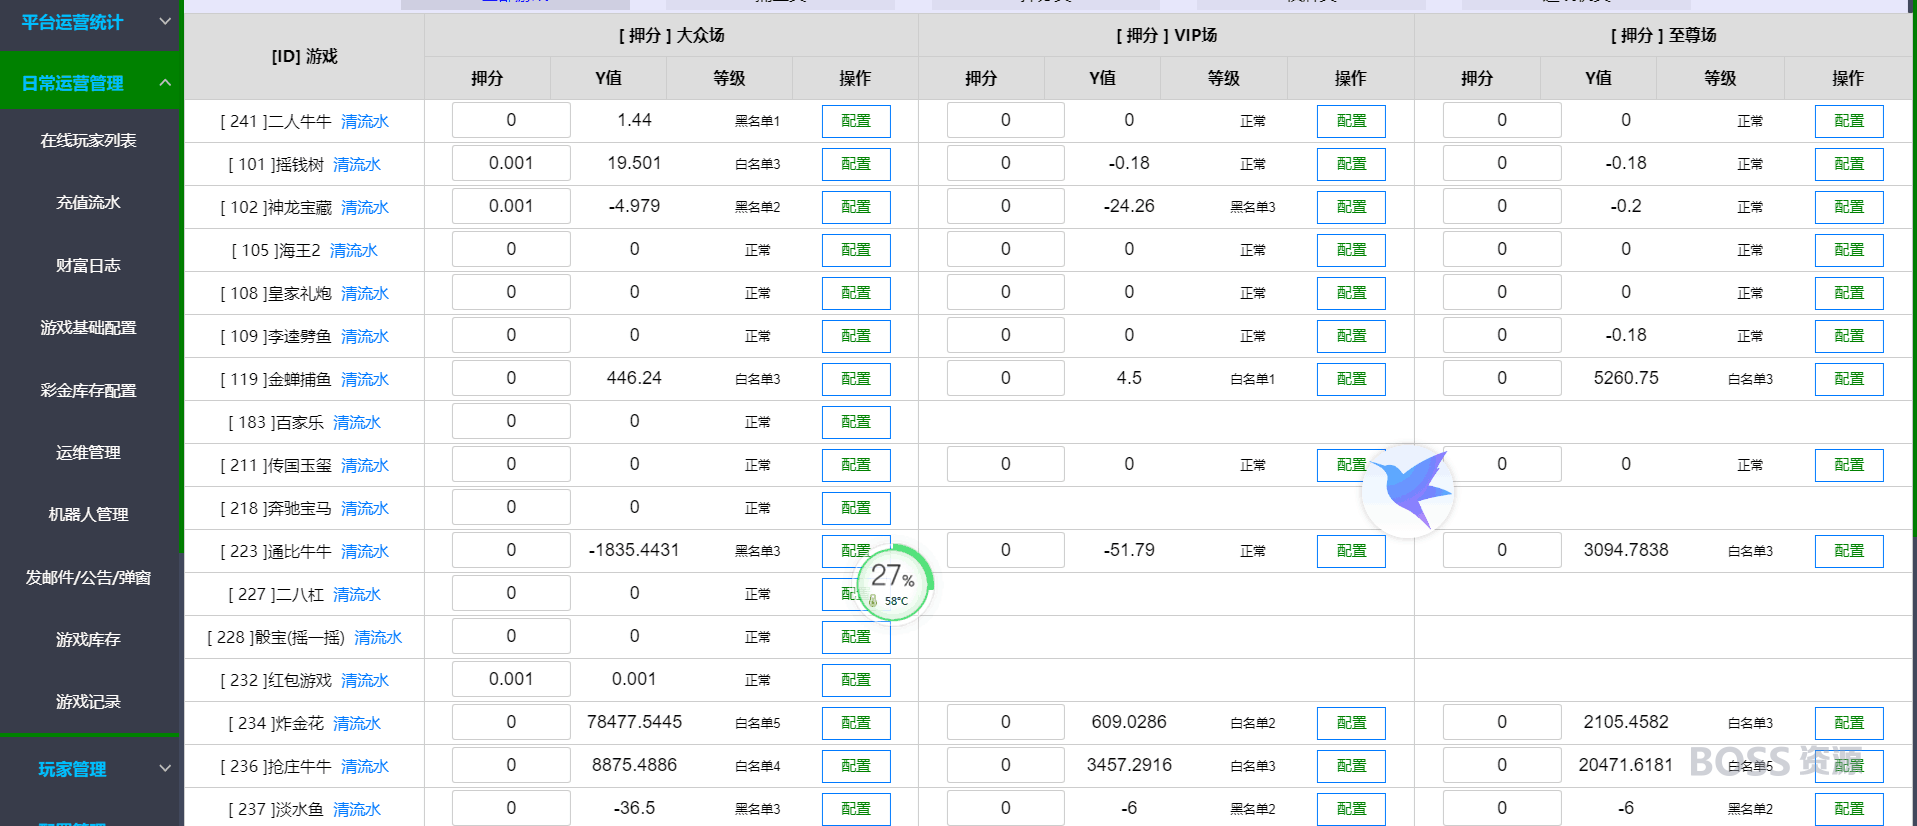Click 清流水 link for 皇家礼炮

point(365,294)
